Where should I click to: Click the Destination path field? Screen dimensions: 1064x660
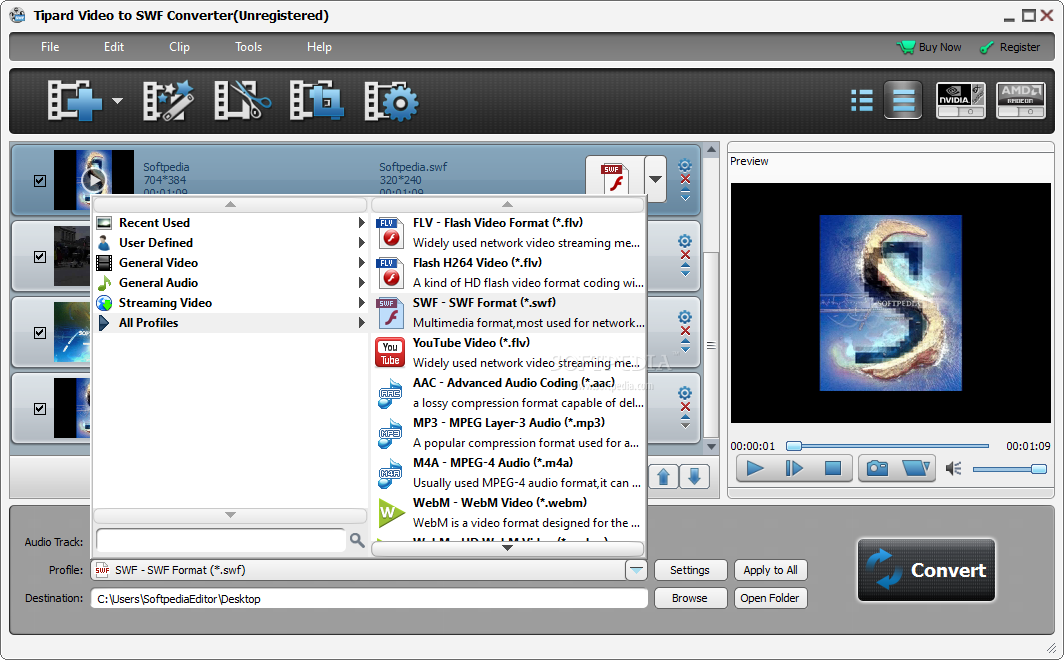click(369, 599)
